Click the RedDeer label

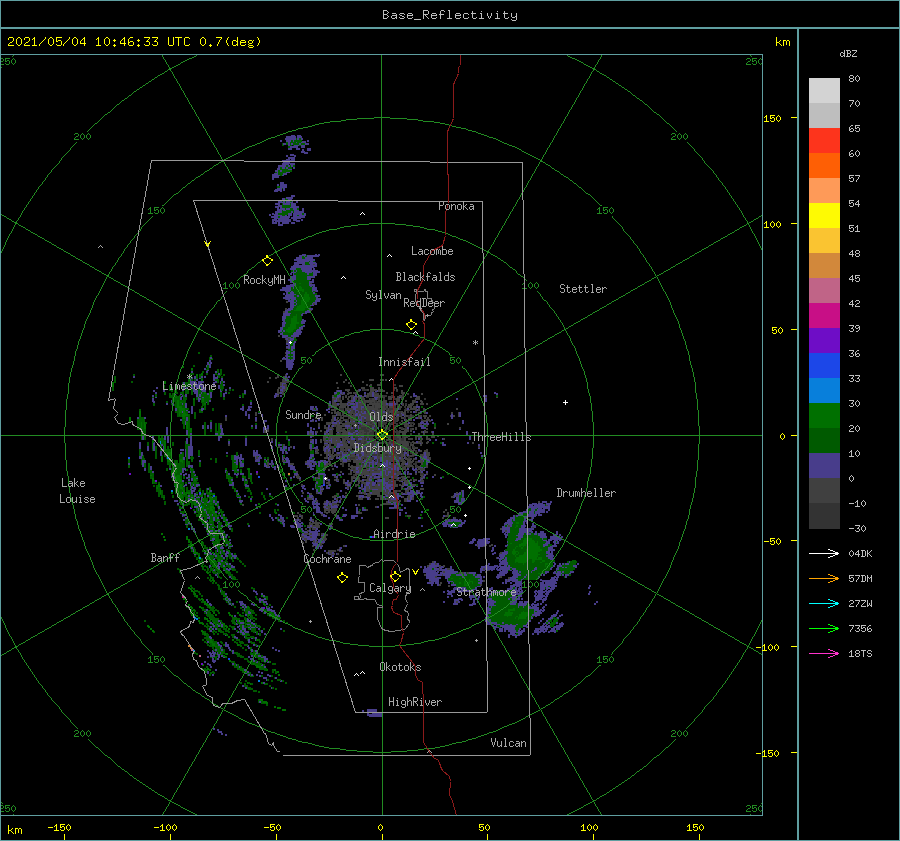(424, 303)
